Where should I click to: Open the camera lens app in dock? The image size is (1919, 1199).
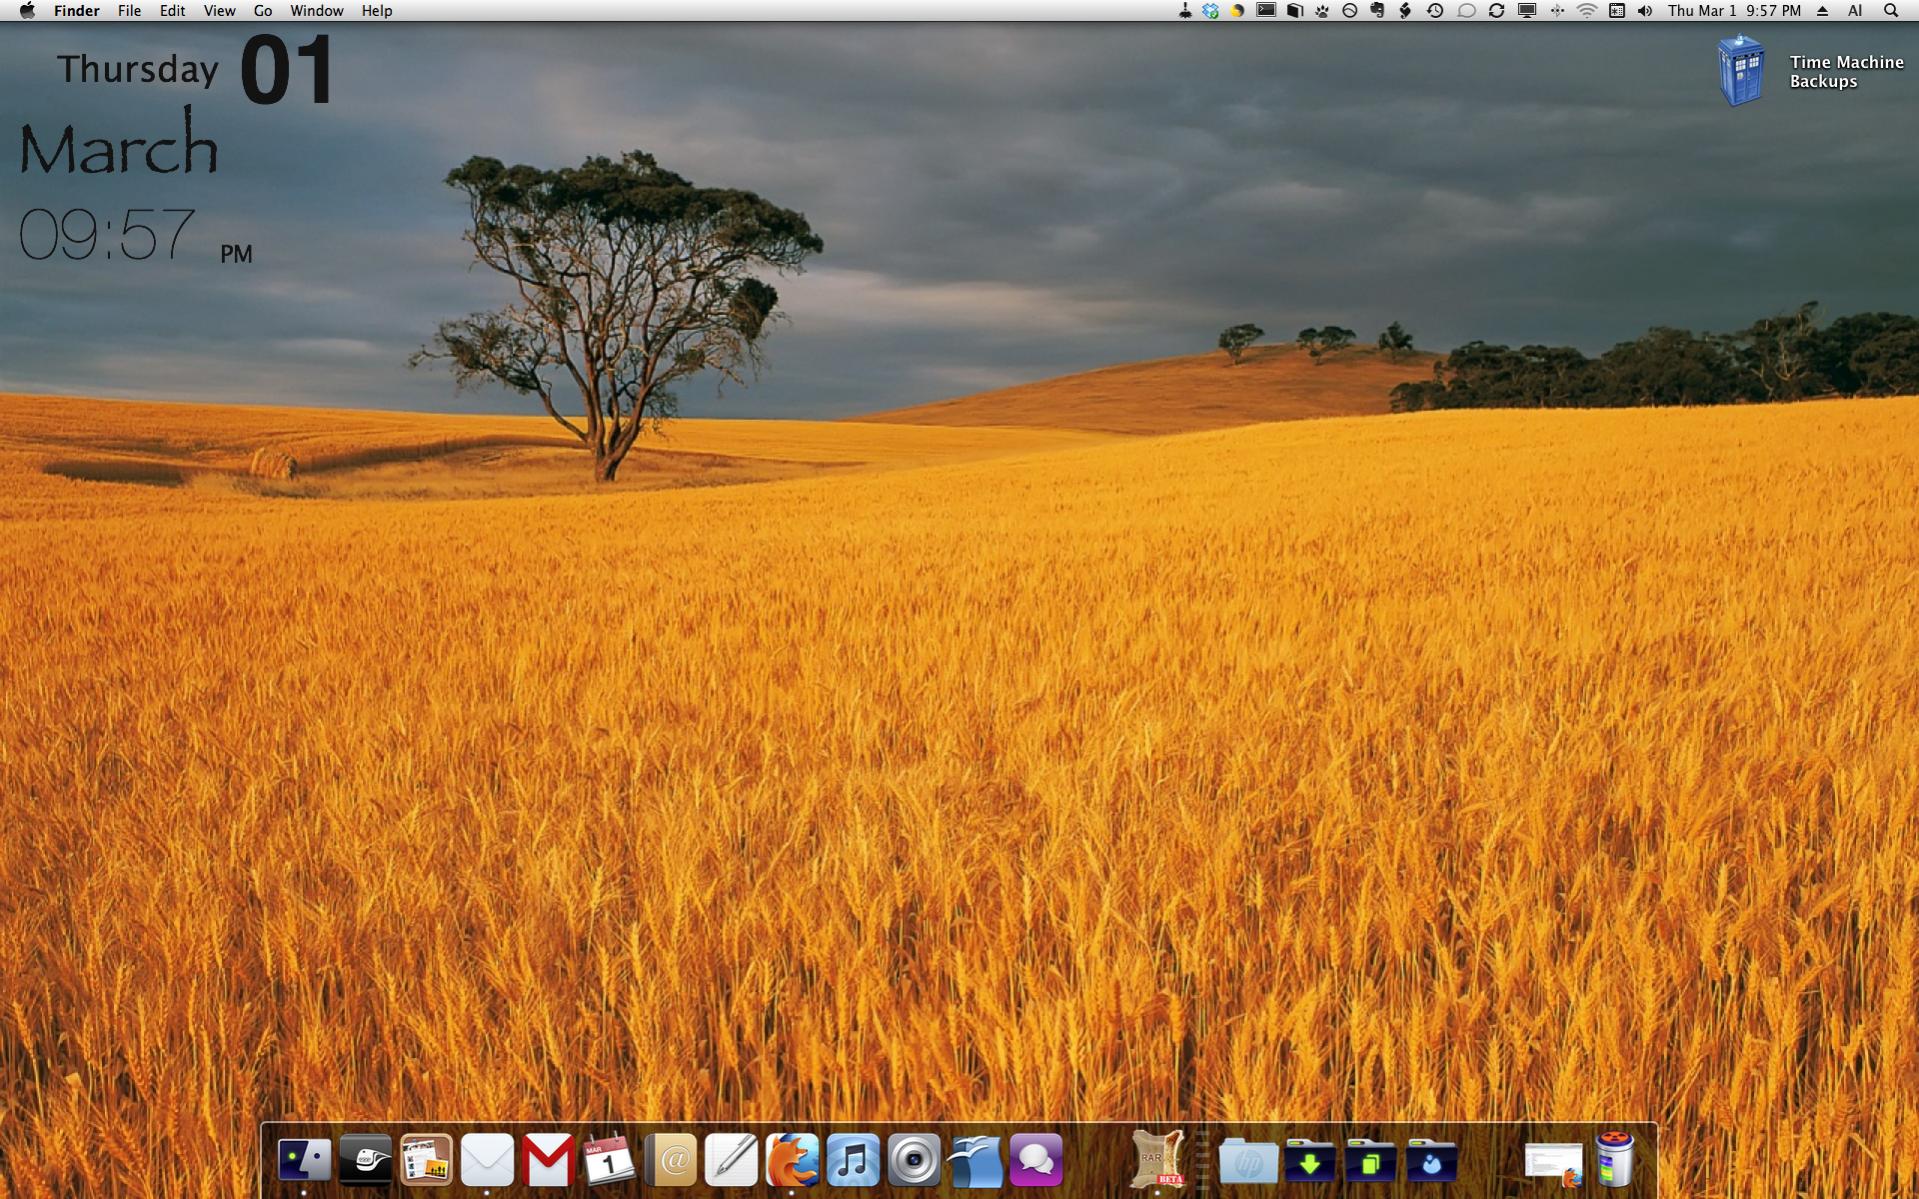point(914,1160)
